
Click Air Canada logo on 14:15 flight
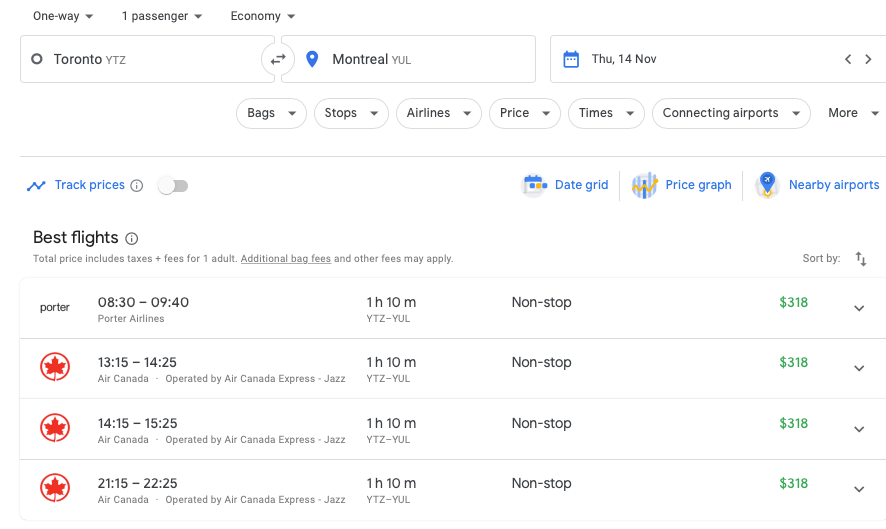pos(55,428)
